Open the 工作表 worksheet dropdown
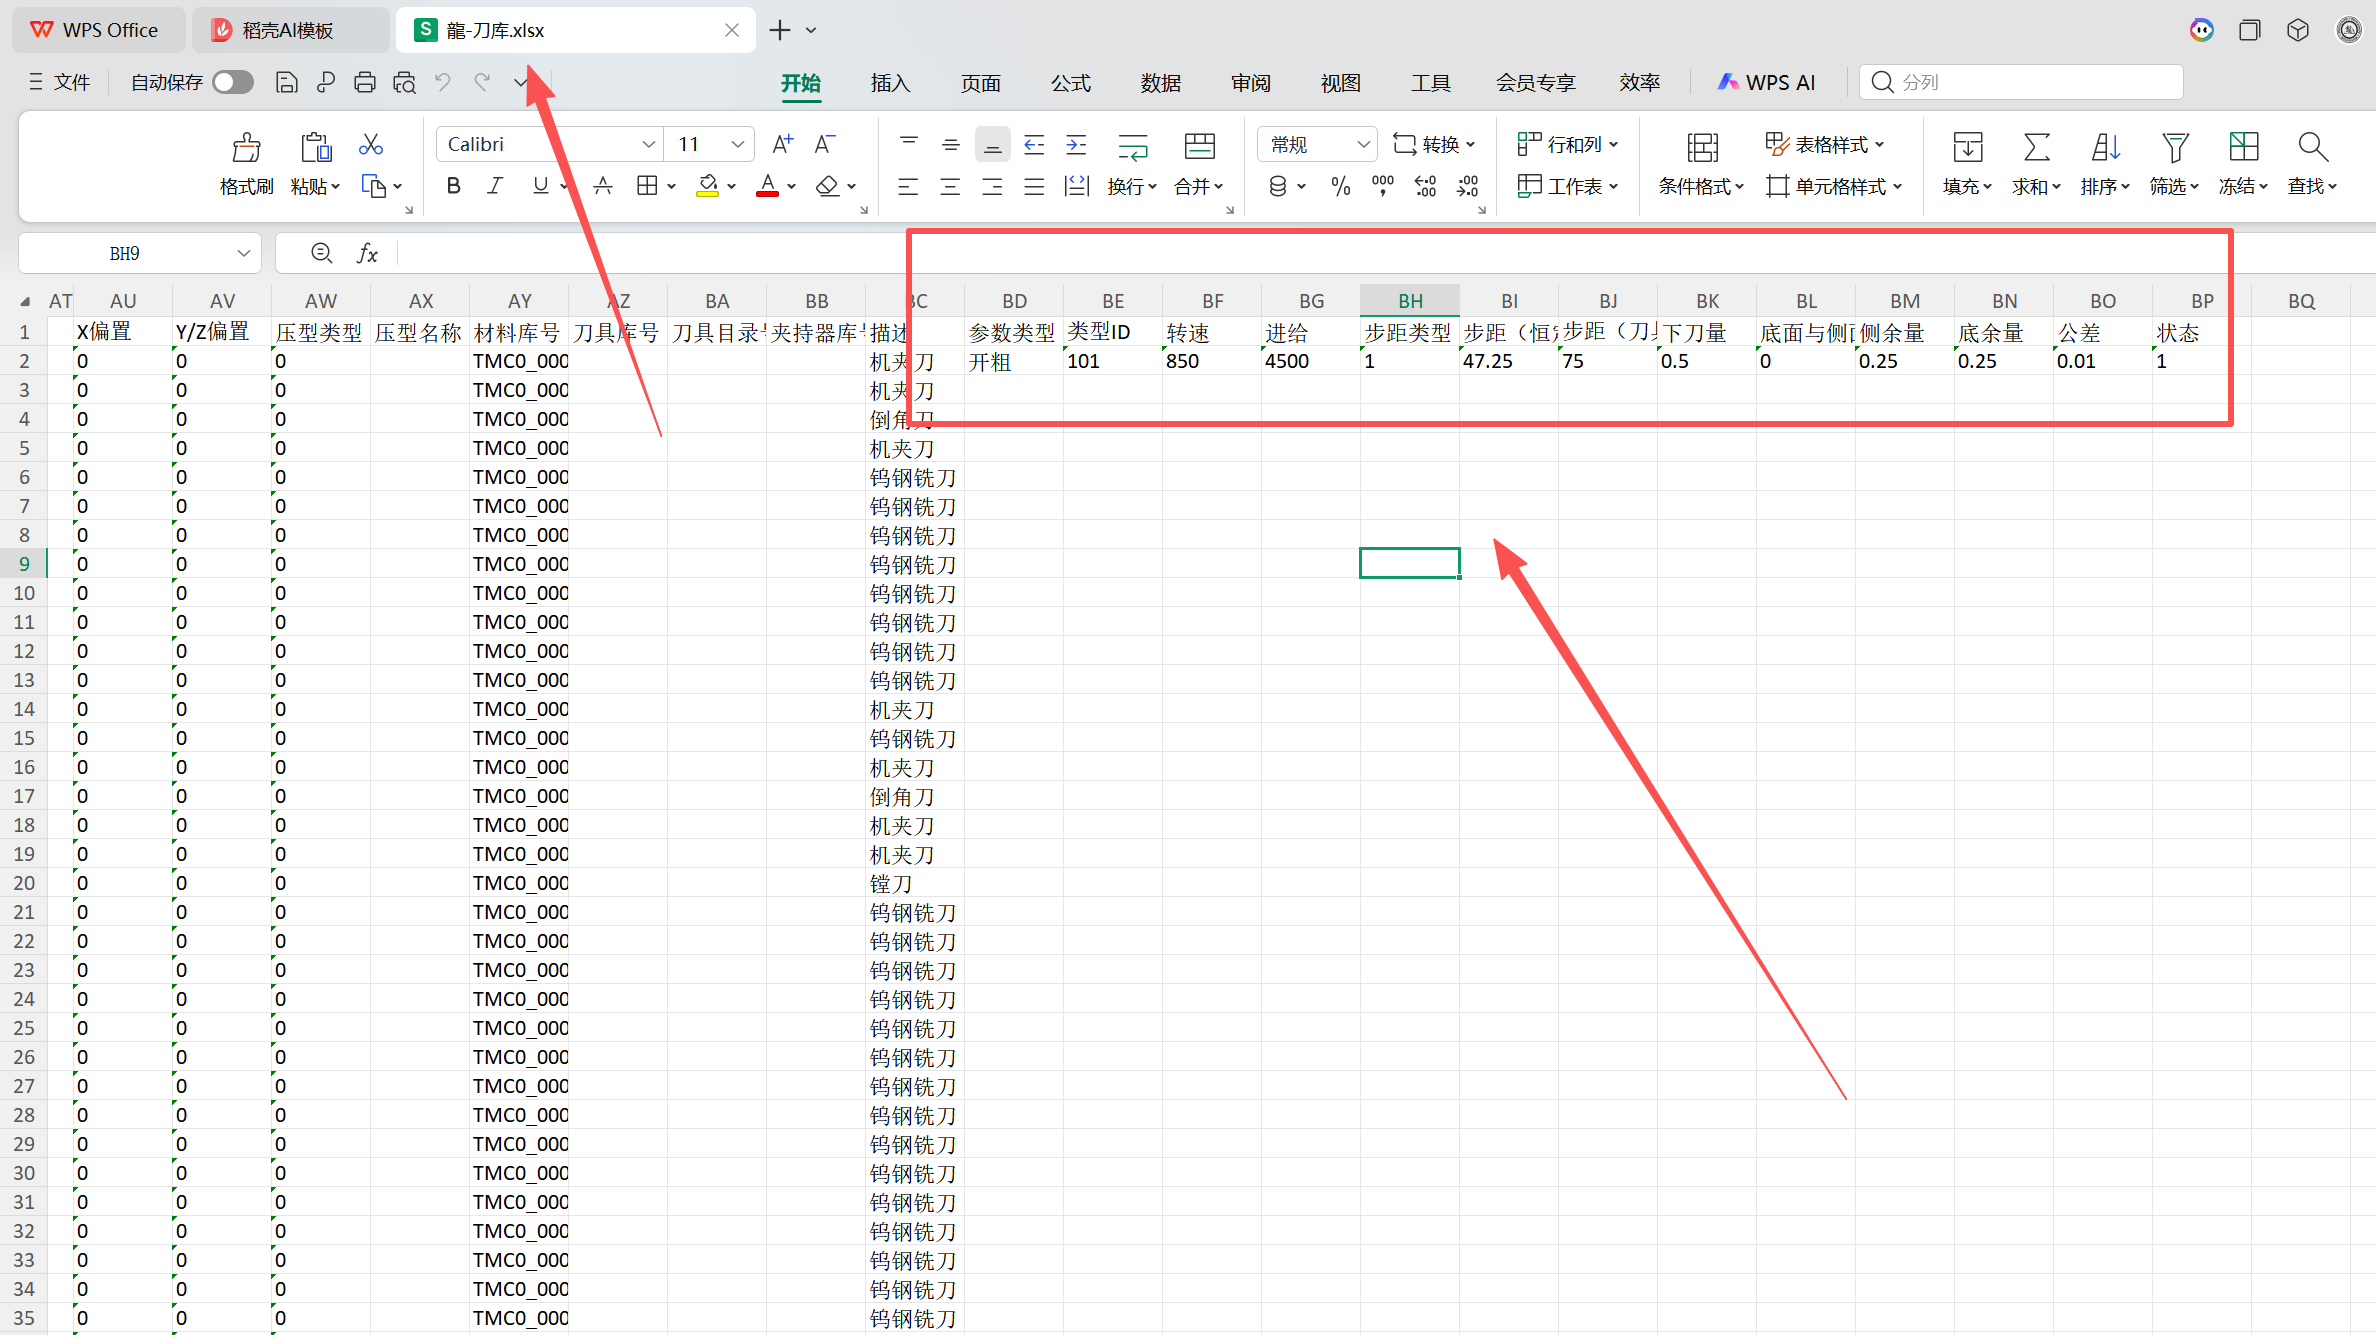The image size is (2376, 1335). coord(1567,186)
